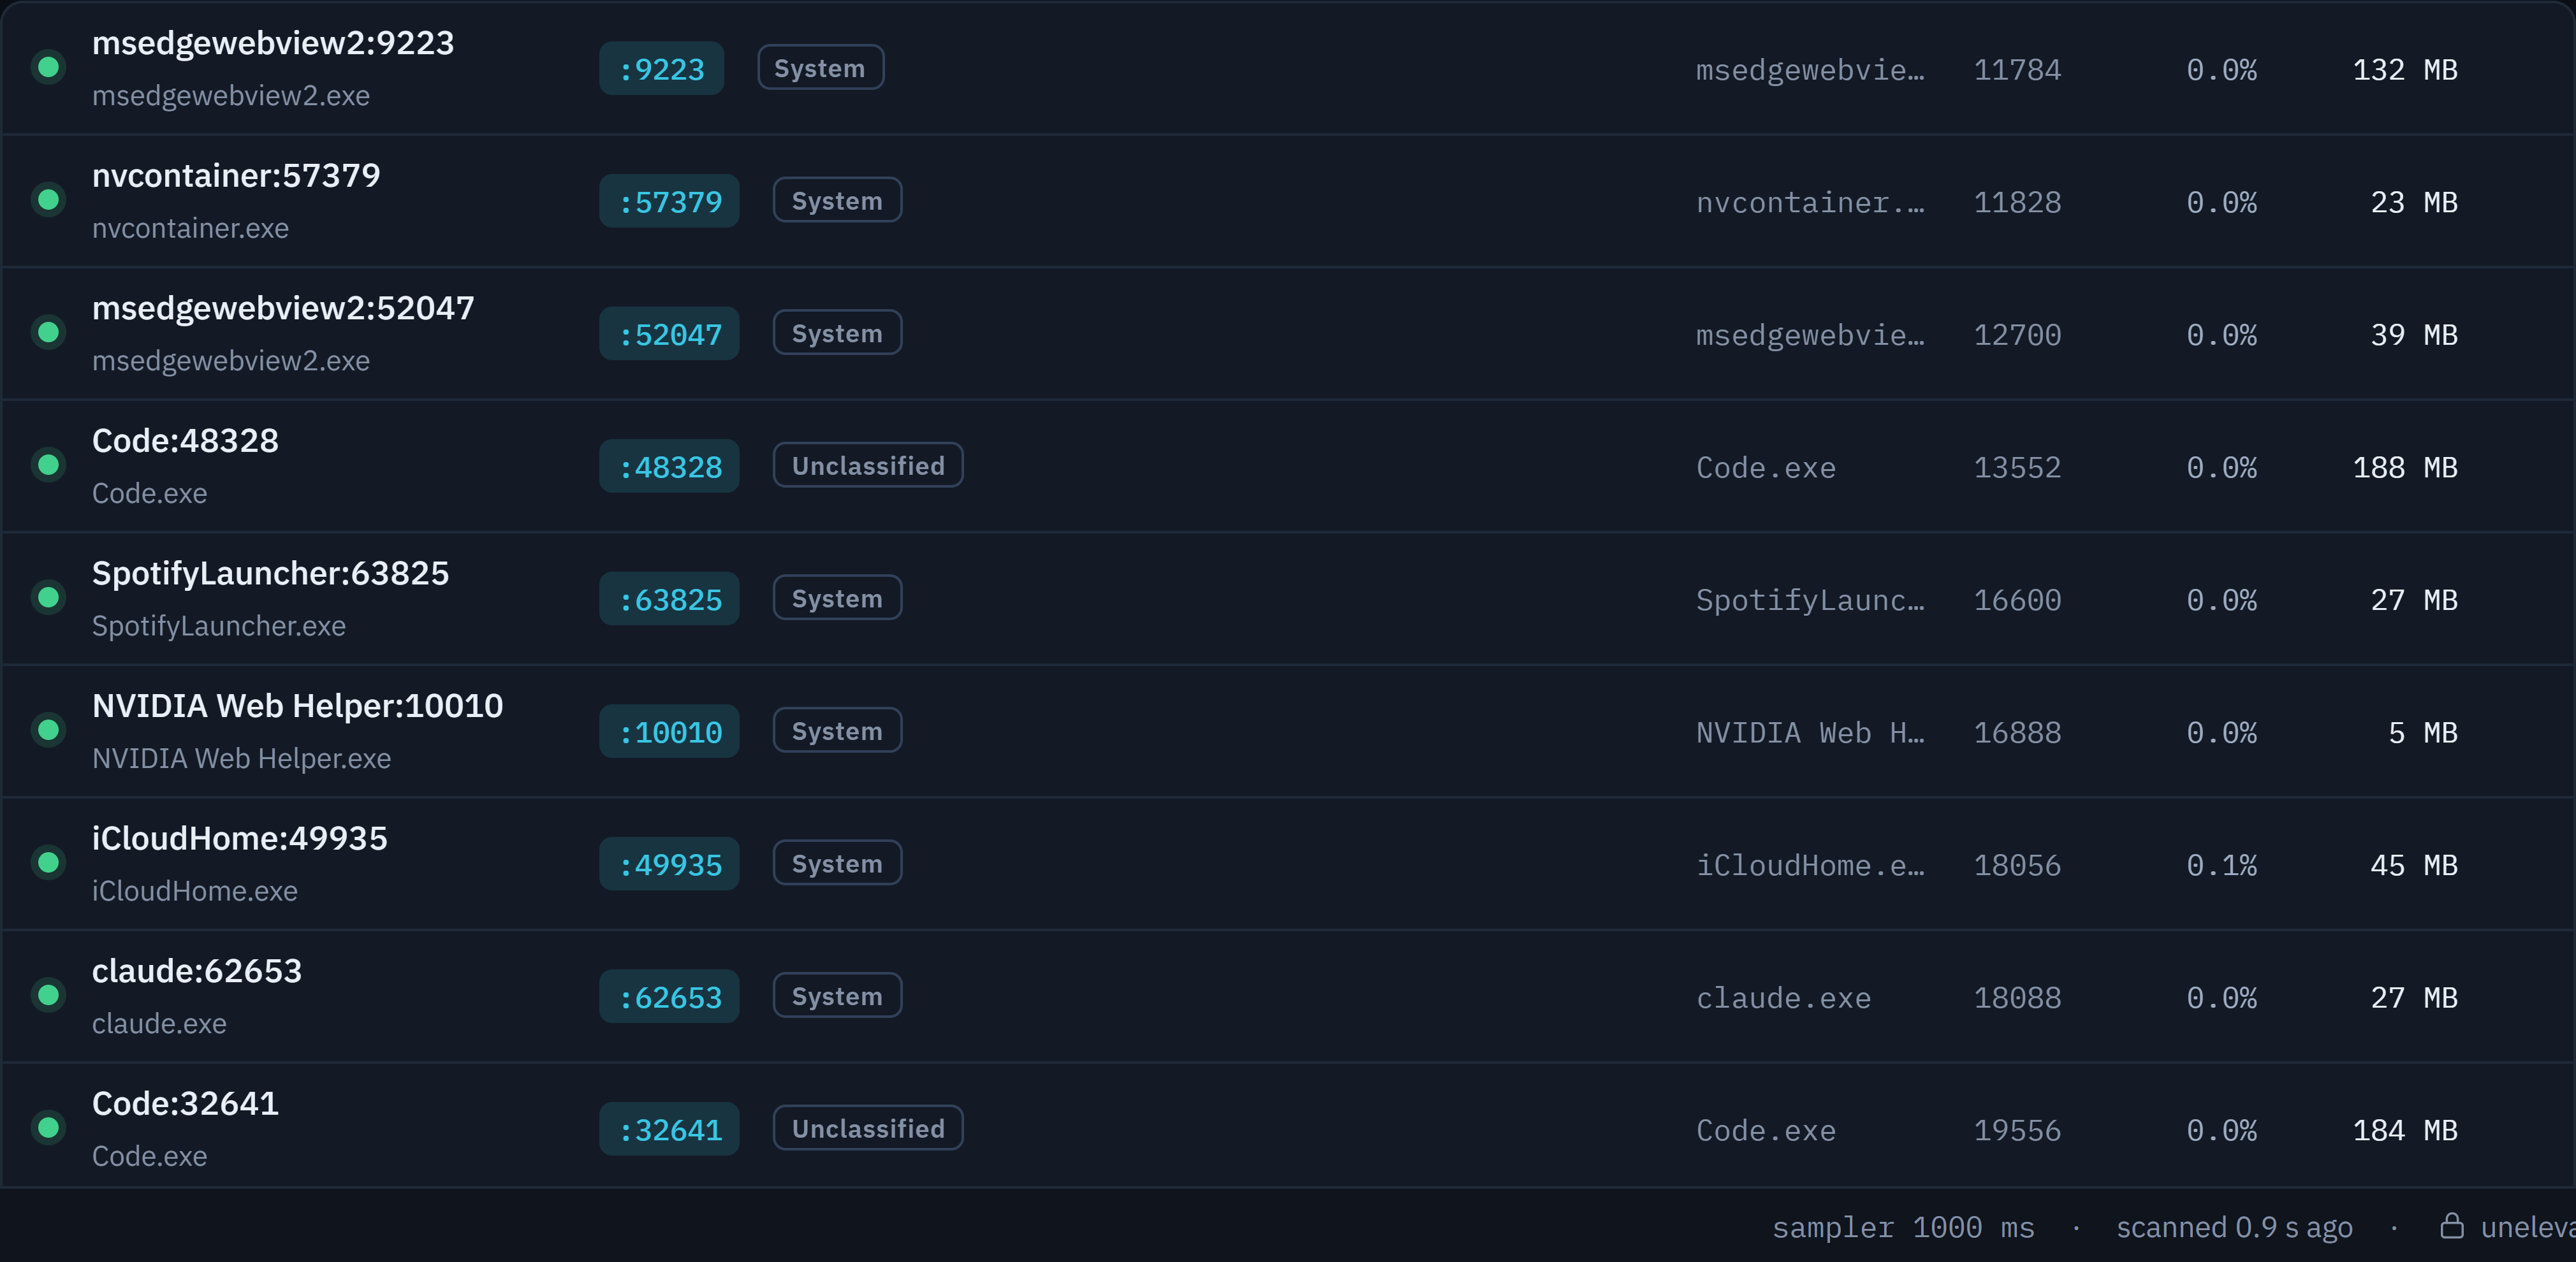This screenshot has height=1262, width=2576.
Task: Click PID 16888 cell
Action: (2017, 733)
